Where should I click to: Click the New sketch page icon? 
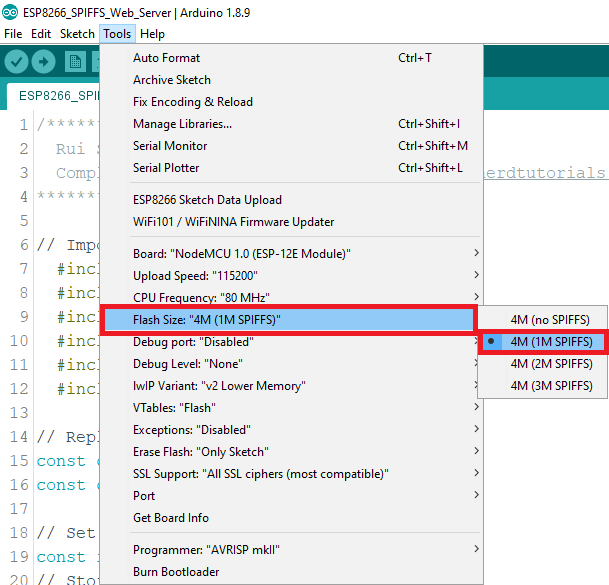(x=75, y=62)
